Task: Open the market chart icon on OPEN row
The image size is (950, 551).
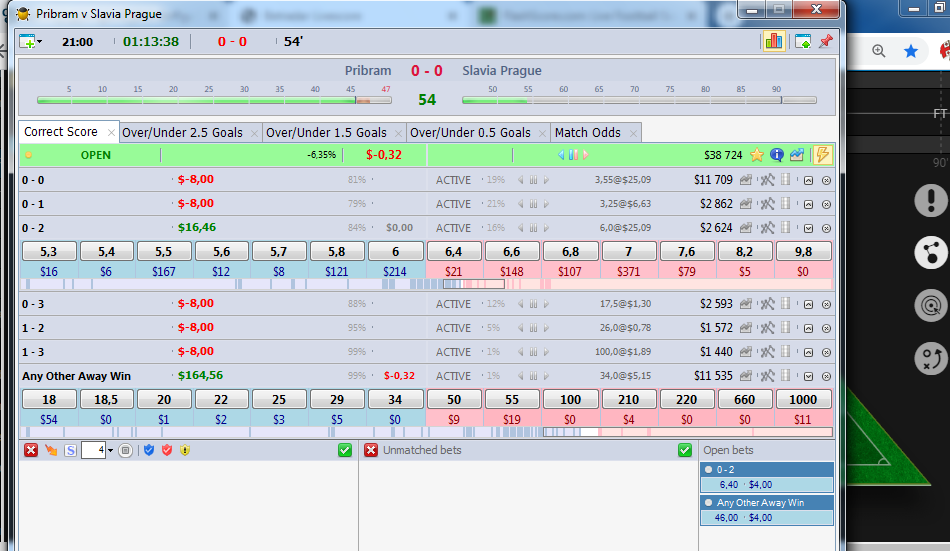Action: [797, 155]
